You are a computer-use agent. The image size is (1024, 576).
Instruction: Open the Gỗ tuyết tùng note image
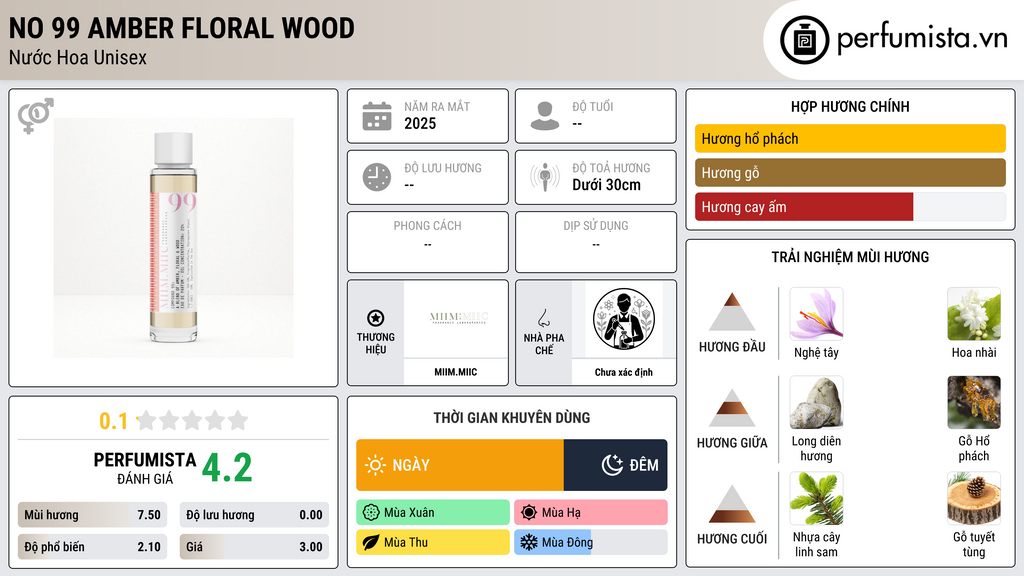(974, 499)
